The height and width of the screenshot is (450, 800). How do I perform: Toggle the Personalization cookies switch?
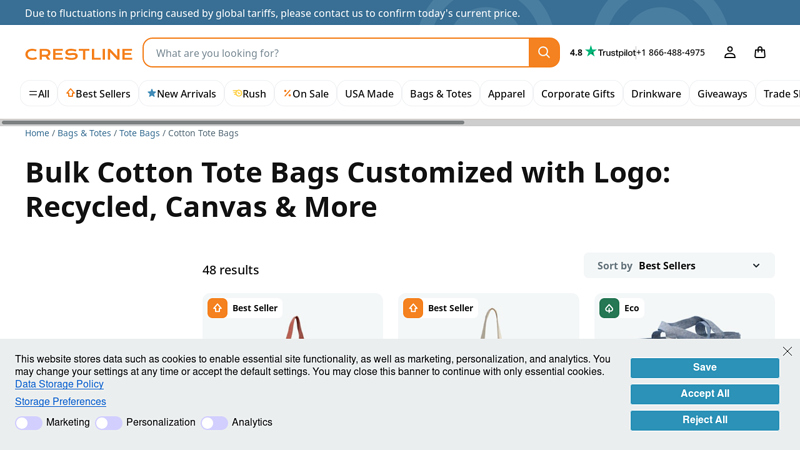pos(109,423)
